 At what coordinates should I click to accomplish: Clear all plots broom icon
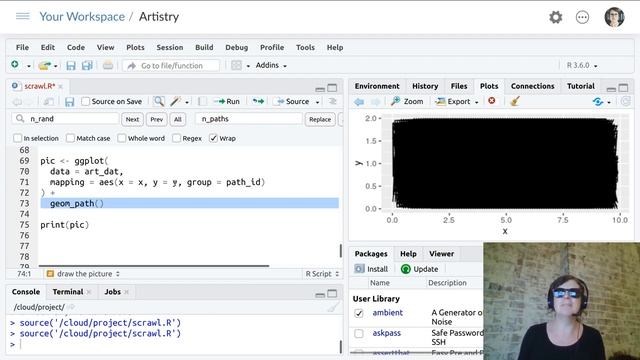[x=515, y=101]
